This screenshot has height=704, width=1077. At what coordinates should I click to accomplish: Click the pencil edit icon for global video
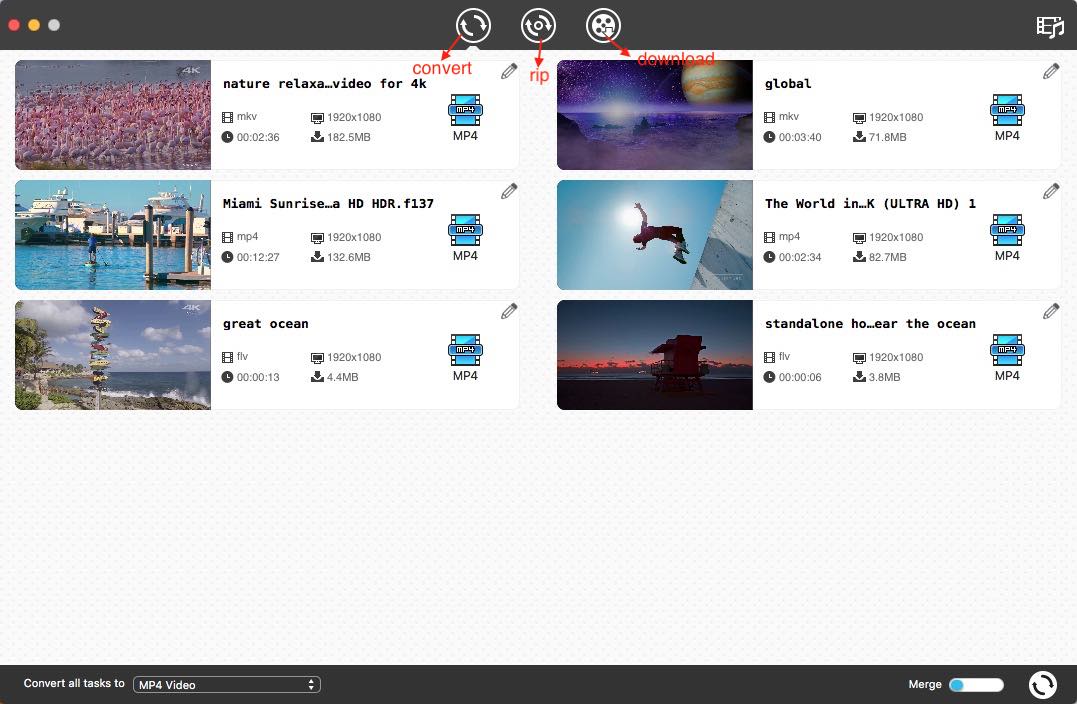pos(1051,71)
